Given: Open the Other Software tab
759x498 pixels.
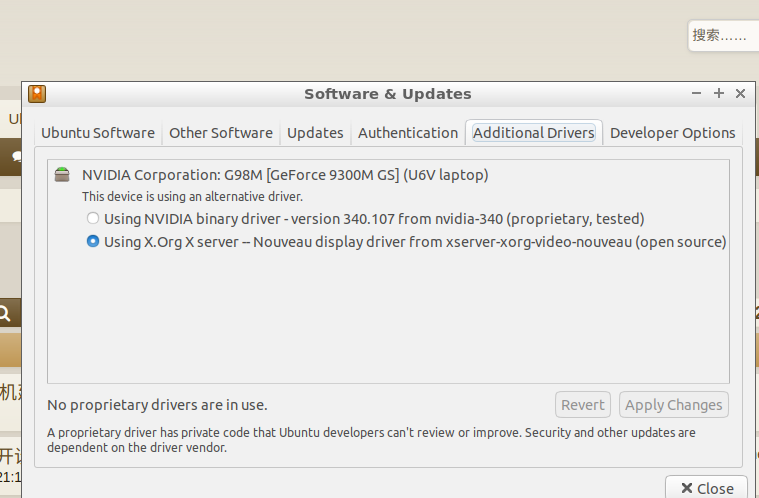Looking at the screenshot, I should [x=221, y=133].
